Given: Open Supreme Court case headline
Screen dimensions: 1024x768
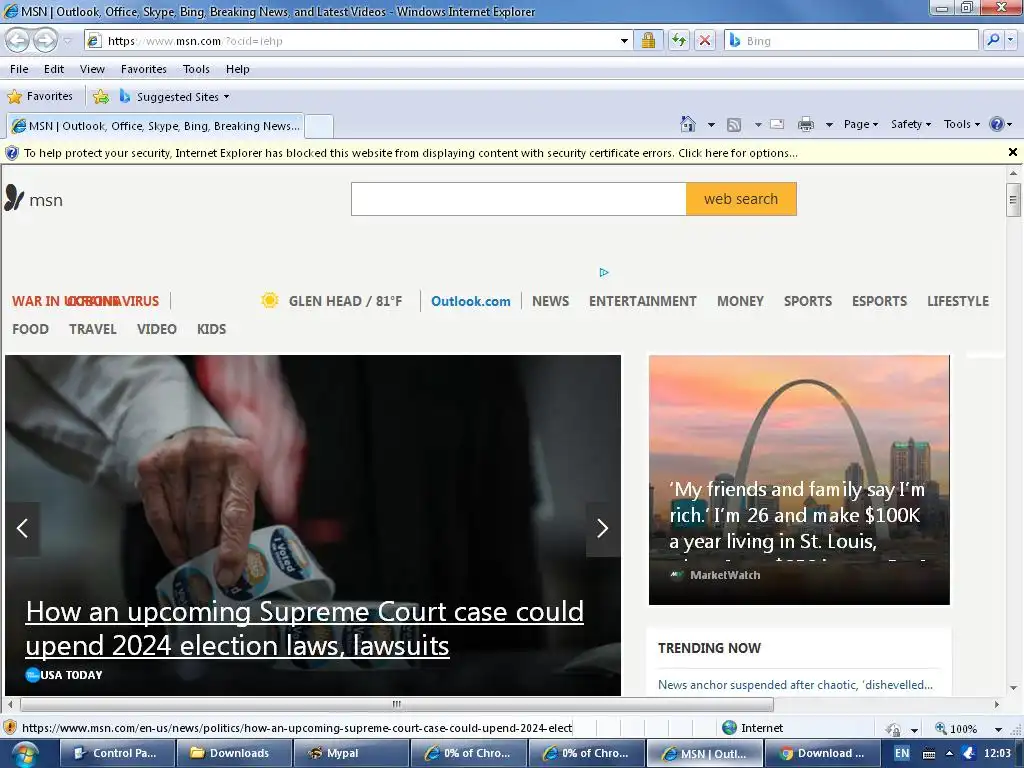Looking at the screenshot, I should point(304,628).
